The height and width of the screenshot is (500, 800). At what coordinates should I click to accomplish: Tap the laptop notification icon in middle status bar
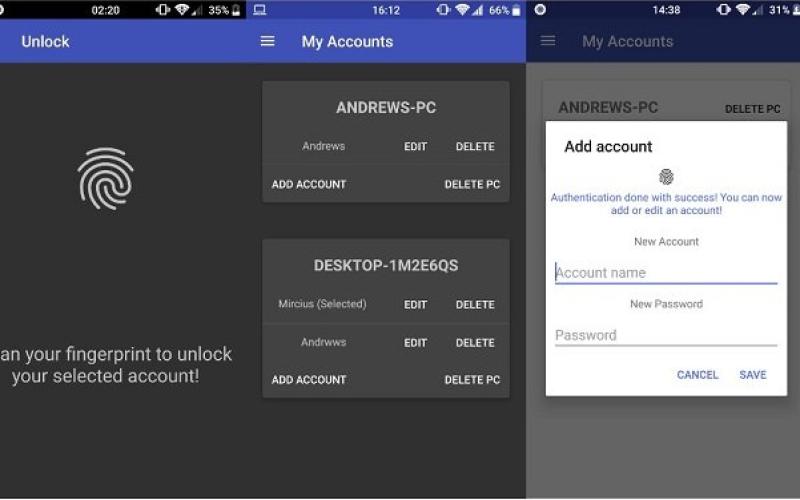260,10
